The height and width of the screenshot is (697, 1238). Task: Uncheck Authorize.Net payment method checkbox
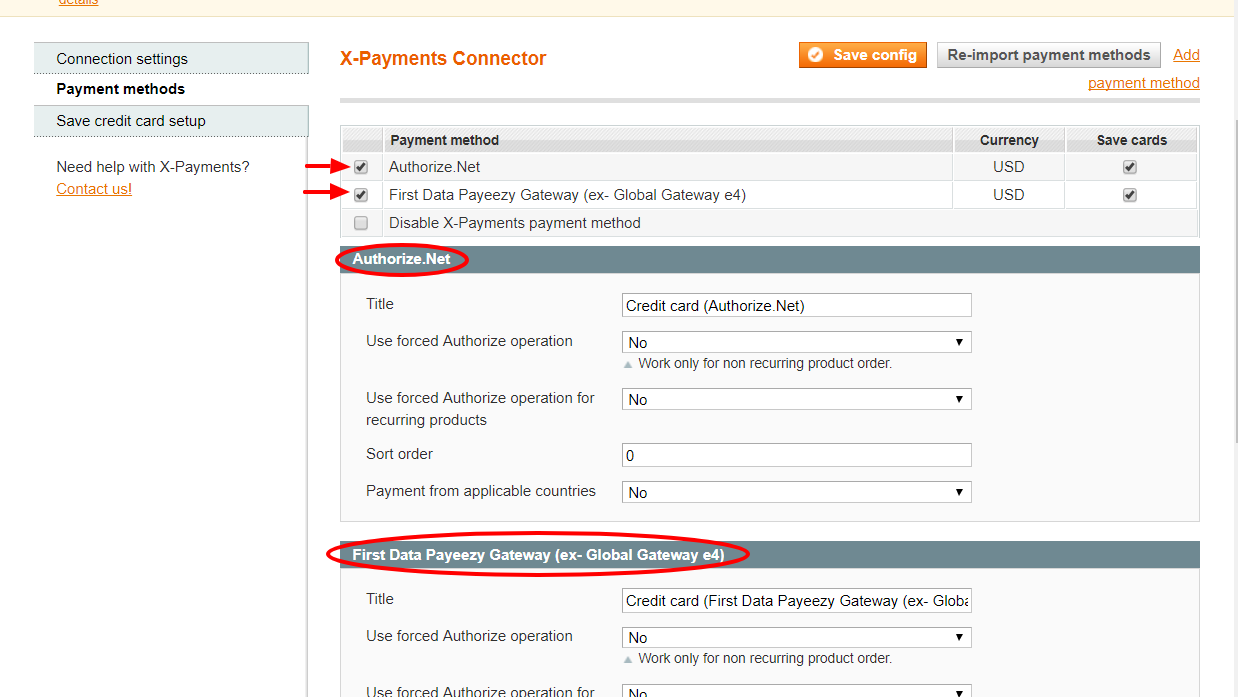click(361, 167)
